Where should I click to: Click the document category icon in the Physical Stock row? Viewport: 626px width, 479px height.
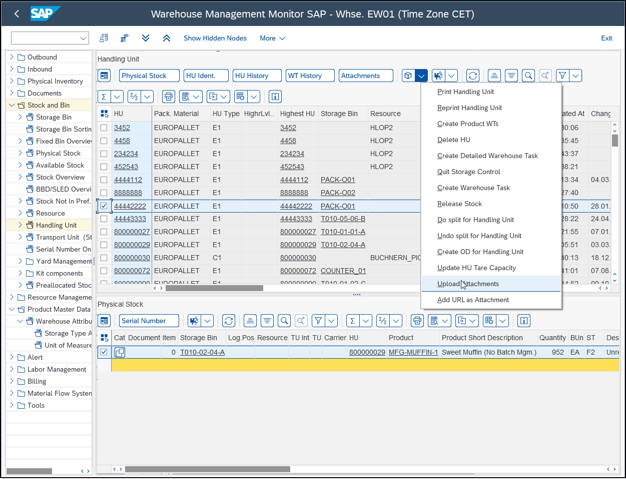tap(119, 352)
